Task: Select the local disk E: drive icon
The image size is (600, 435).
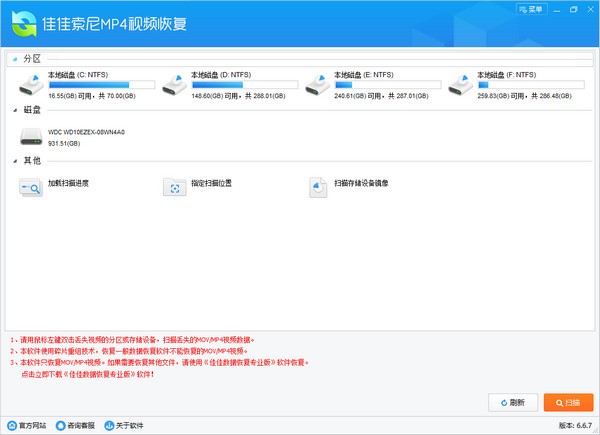Action: (318, 85)
